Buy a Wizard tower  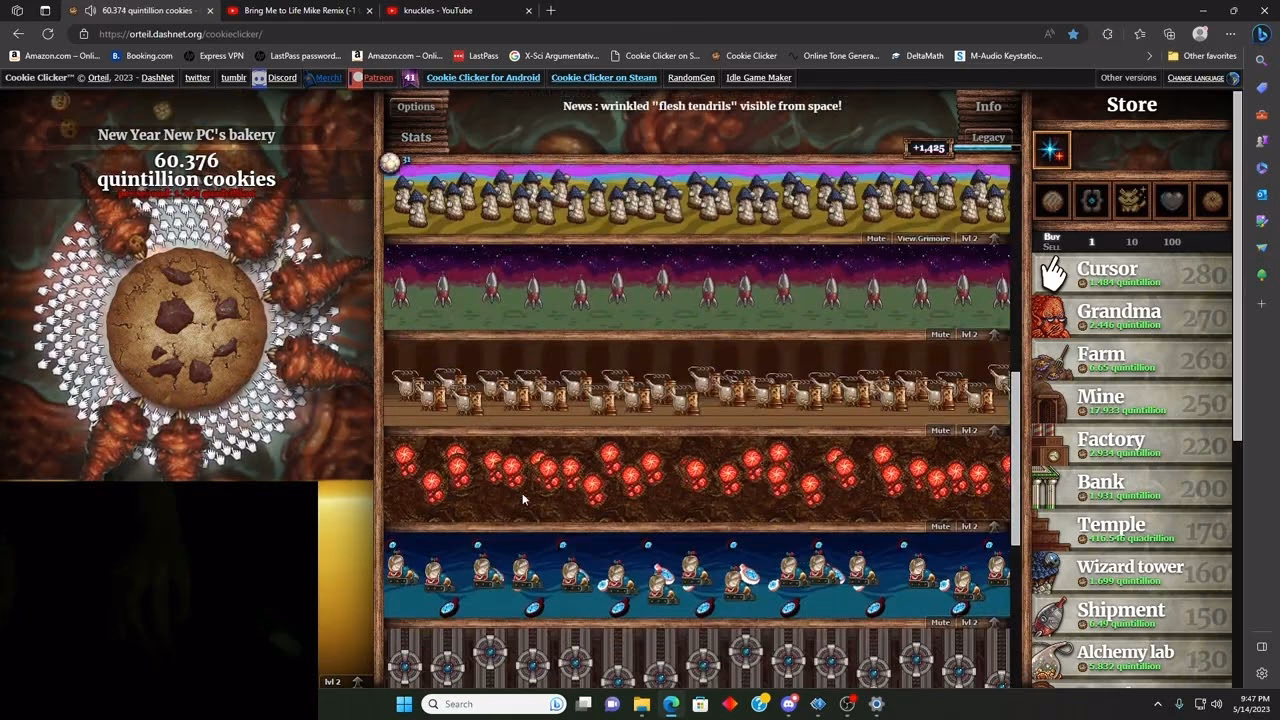pos(1132,573)
